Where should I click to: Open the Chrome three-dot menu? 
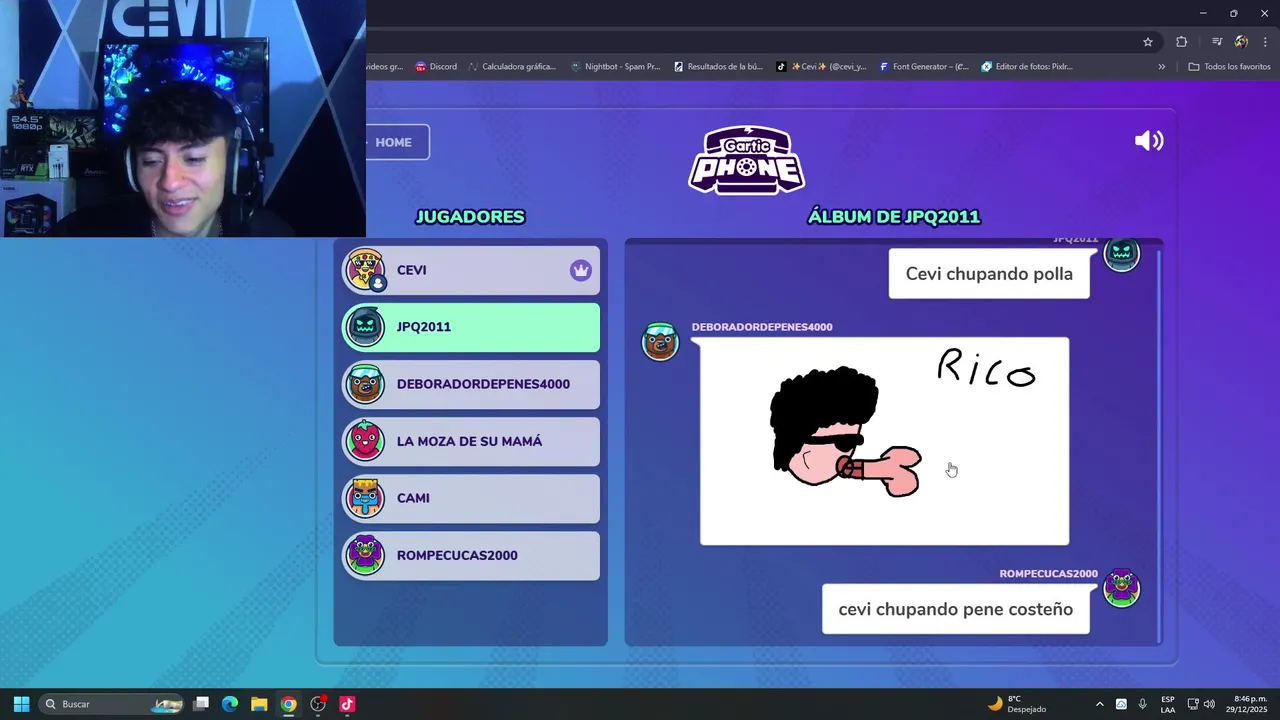(1265, 42)
